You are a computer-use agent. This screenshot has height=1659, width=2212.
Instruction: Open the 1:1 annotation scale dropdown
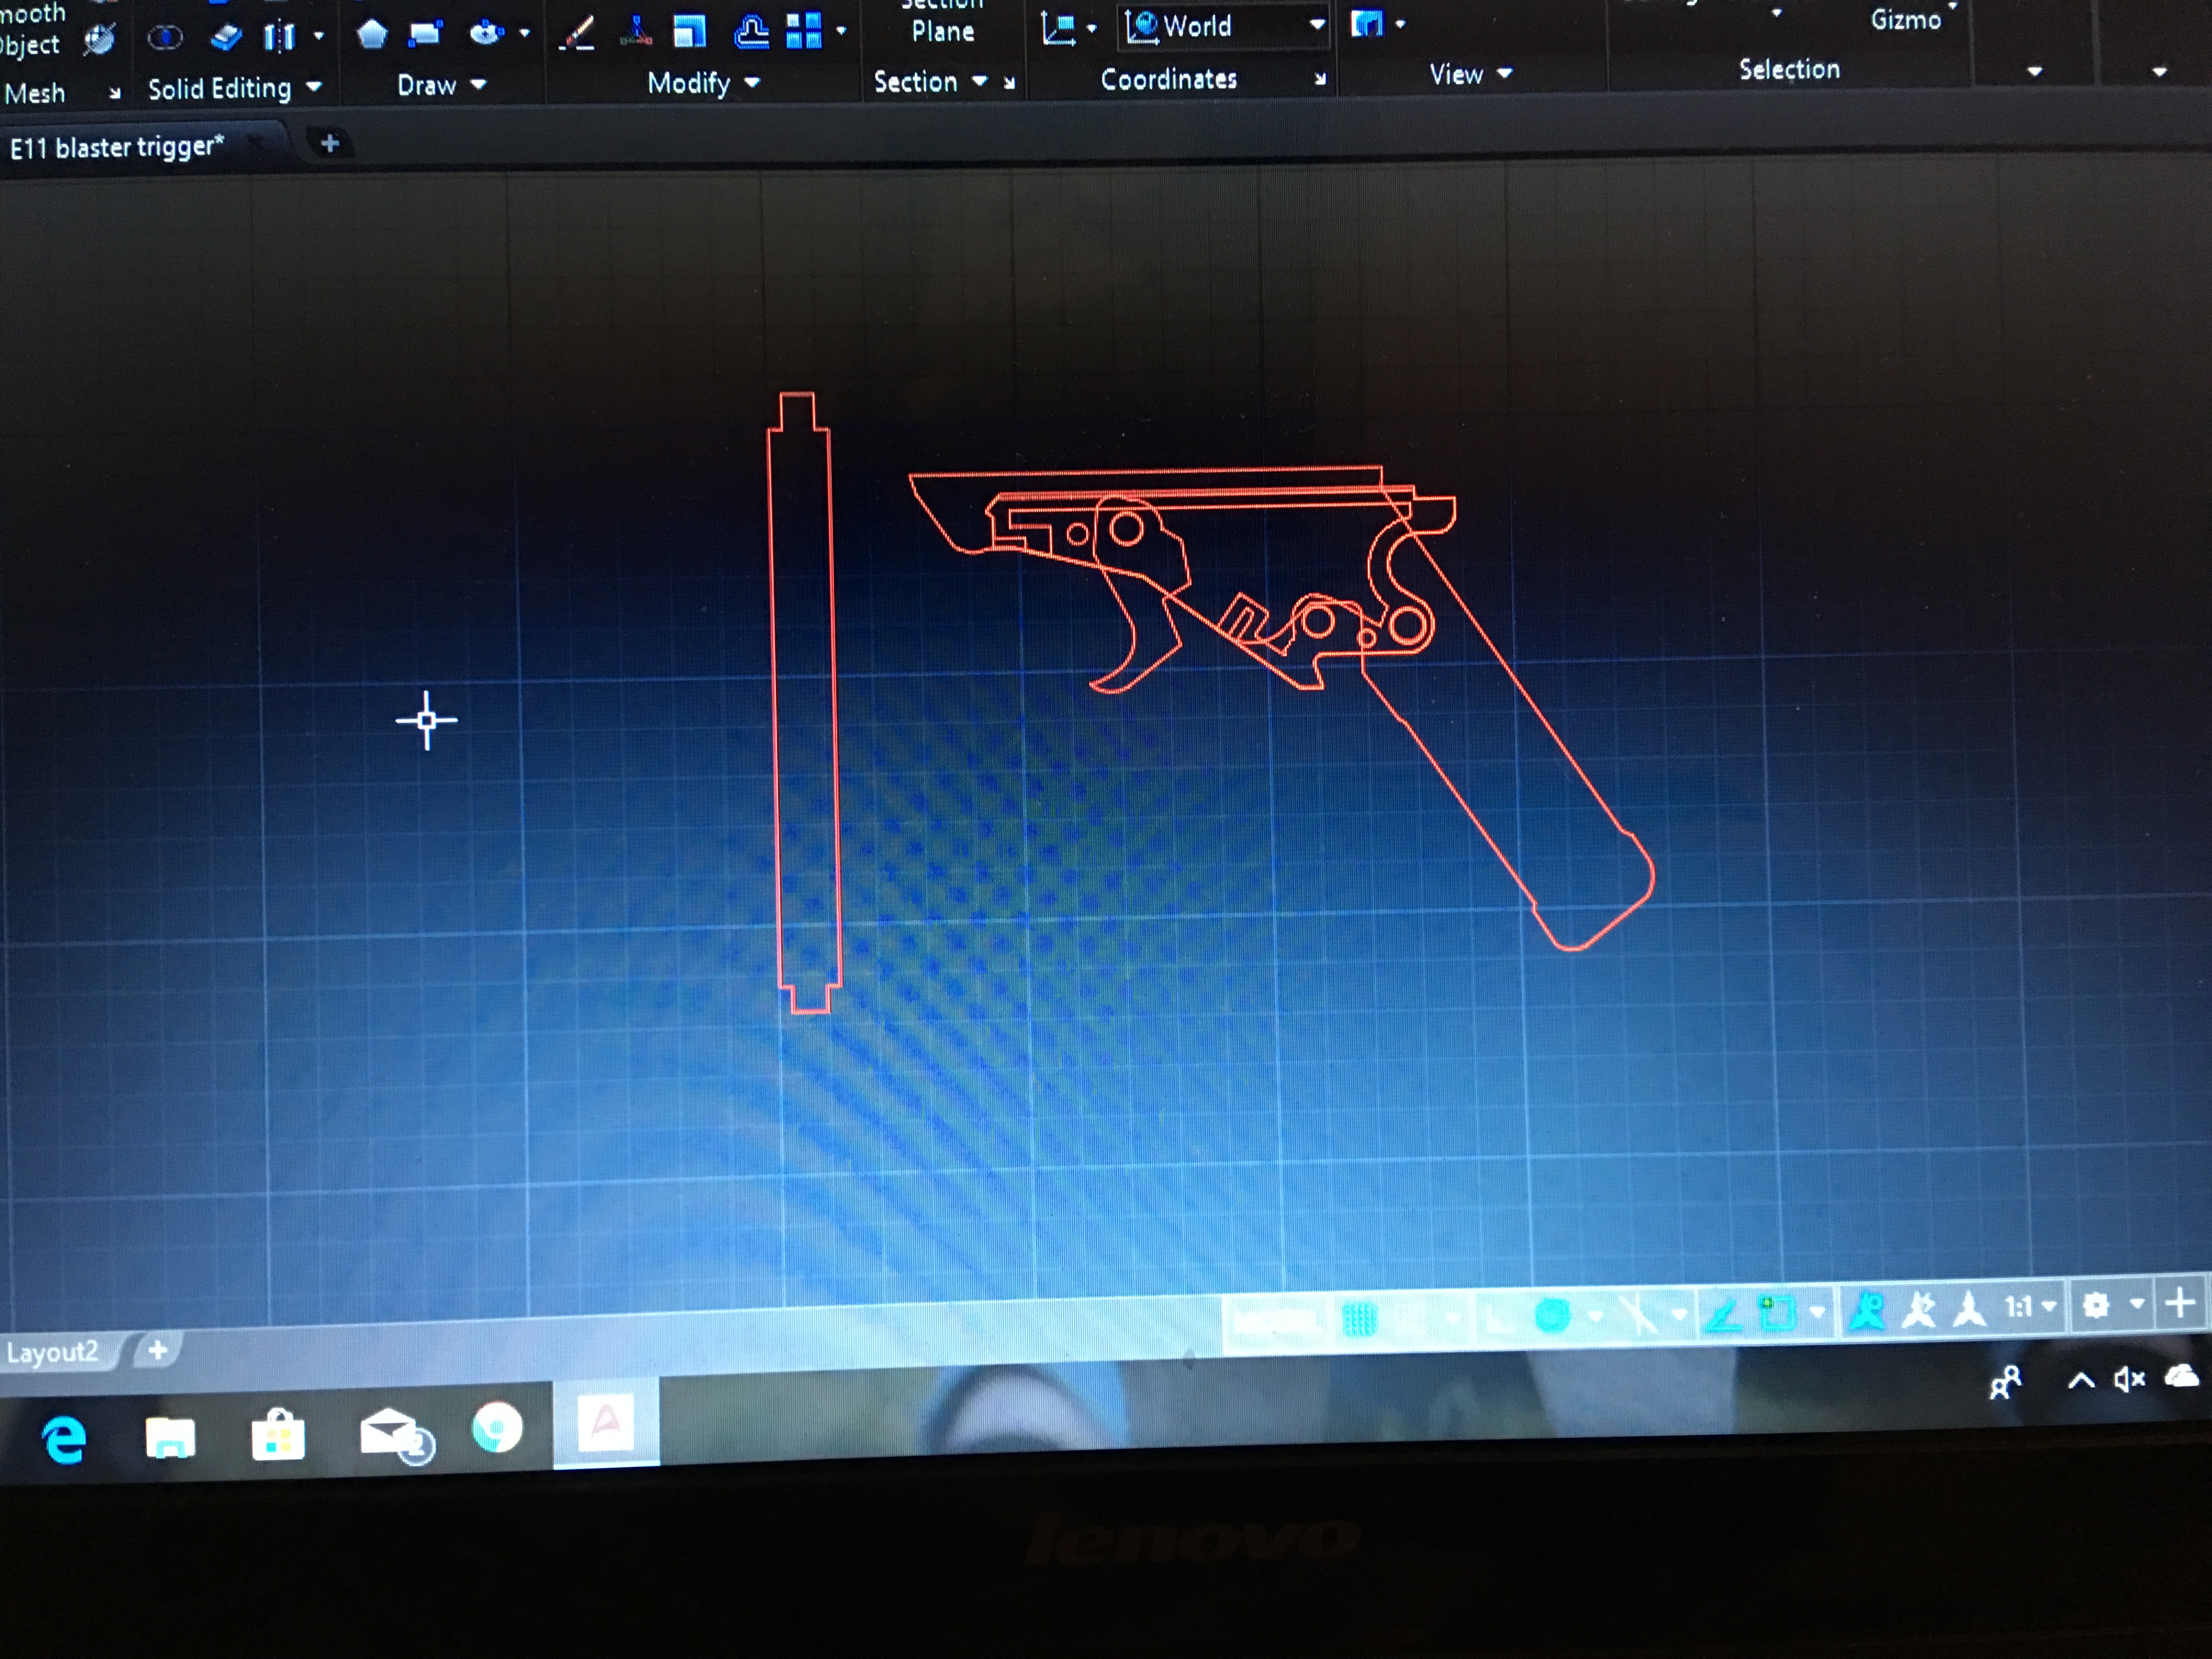(x=2030, y=1306)
